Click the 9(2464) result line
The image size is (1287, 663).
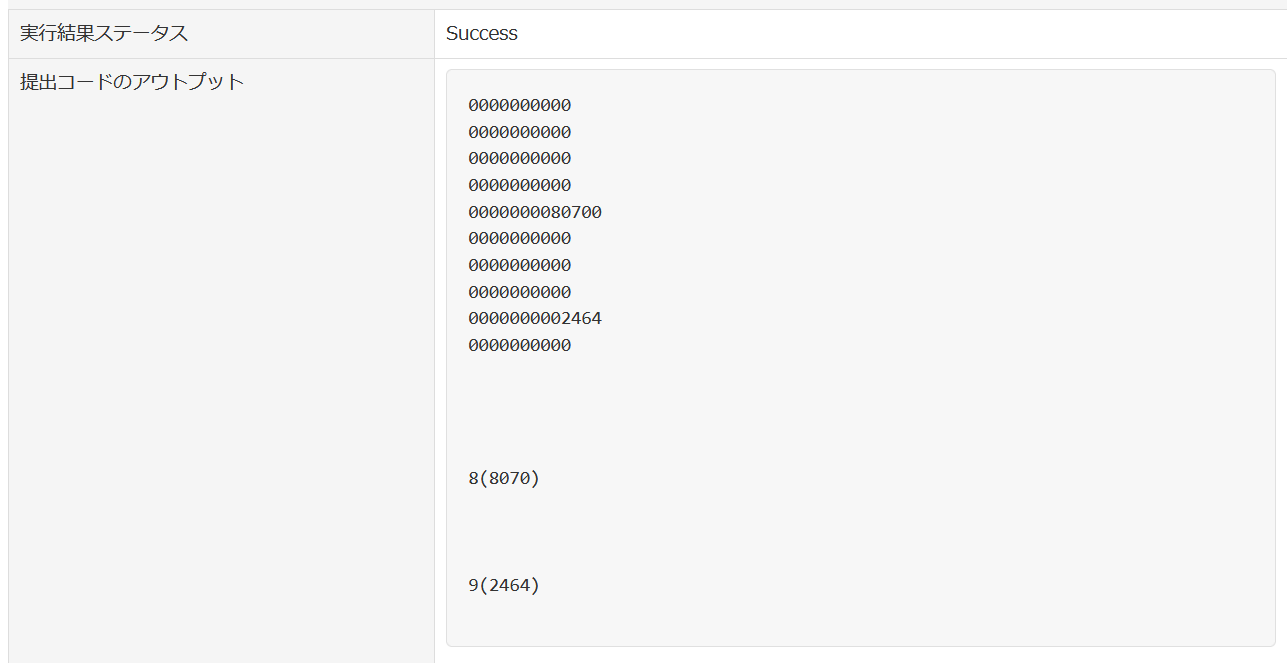tap(503, 585)
